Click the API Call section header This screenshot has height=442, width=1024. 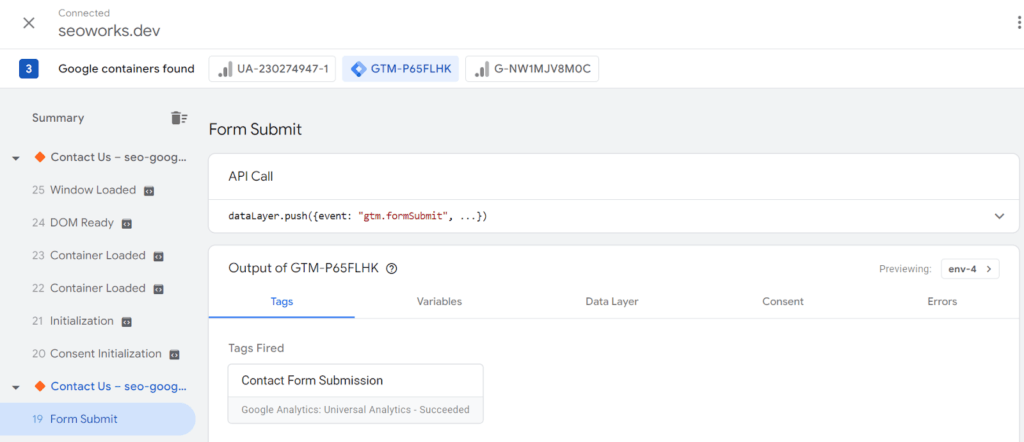pyautogui.click(x=251, y=177)
